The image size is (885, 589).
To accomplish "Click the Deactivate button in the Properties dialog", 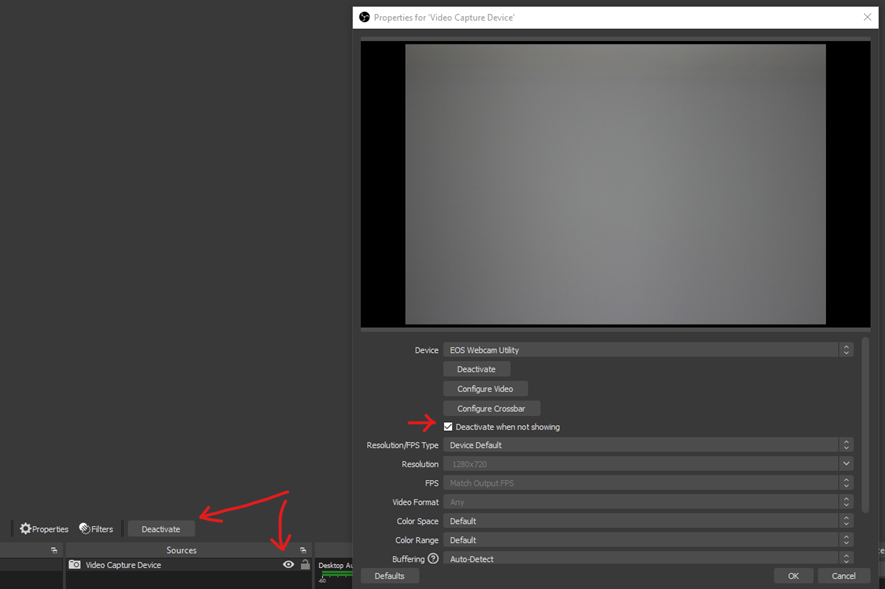I will click(x=476, y=369).
